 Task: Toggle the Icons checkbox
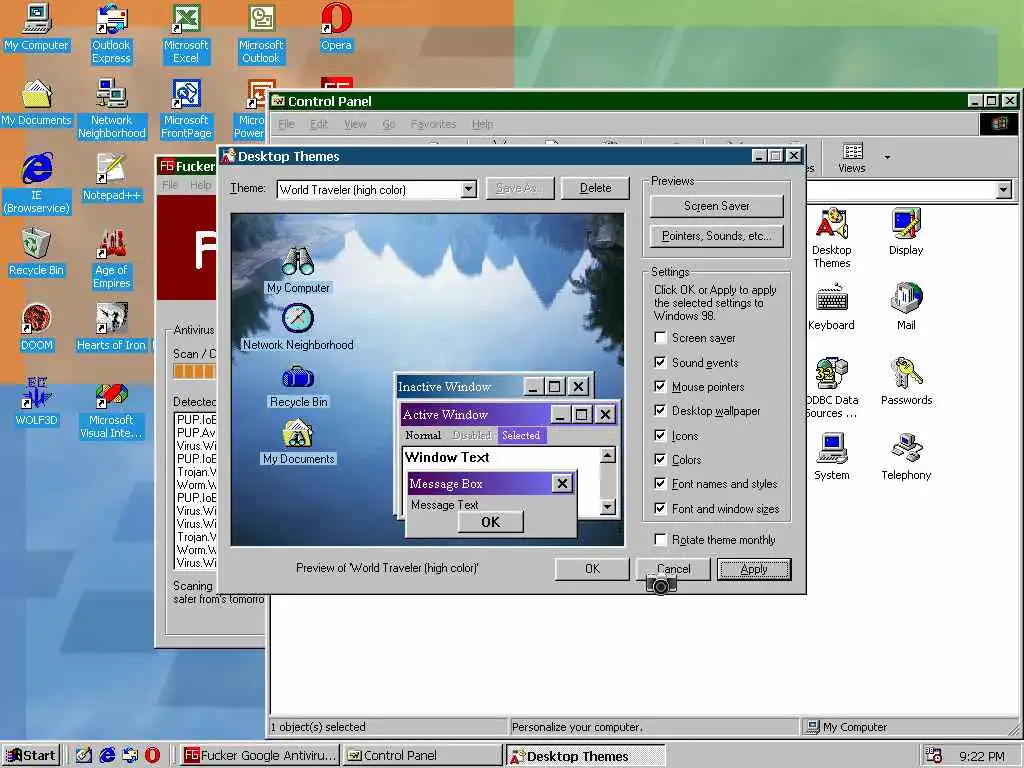click(660, 436)
